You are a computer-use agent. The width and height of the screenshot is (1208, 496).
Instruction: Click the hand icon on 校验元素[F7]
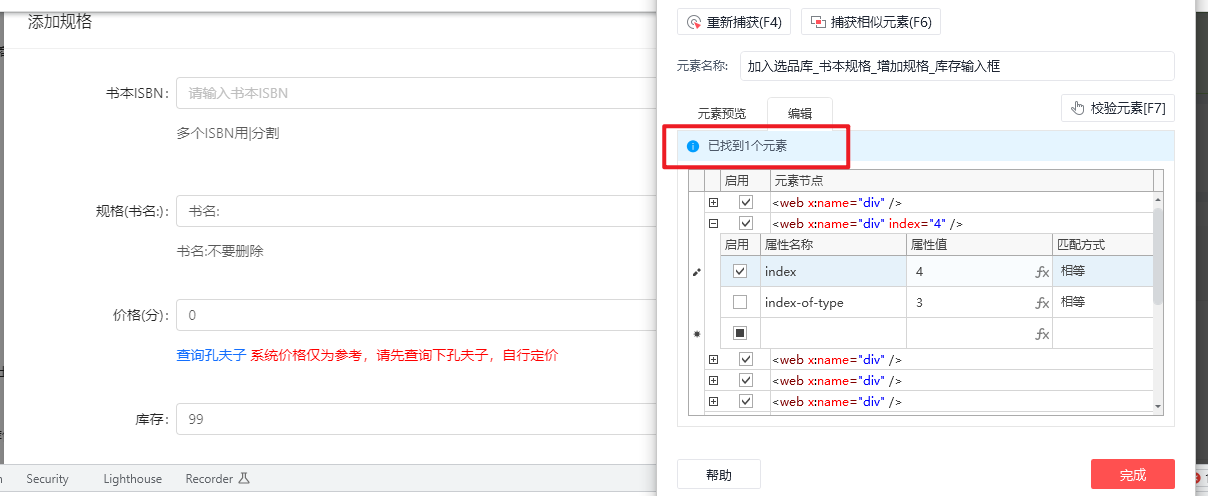tap(1078, 108)
